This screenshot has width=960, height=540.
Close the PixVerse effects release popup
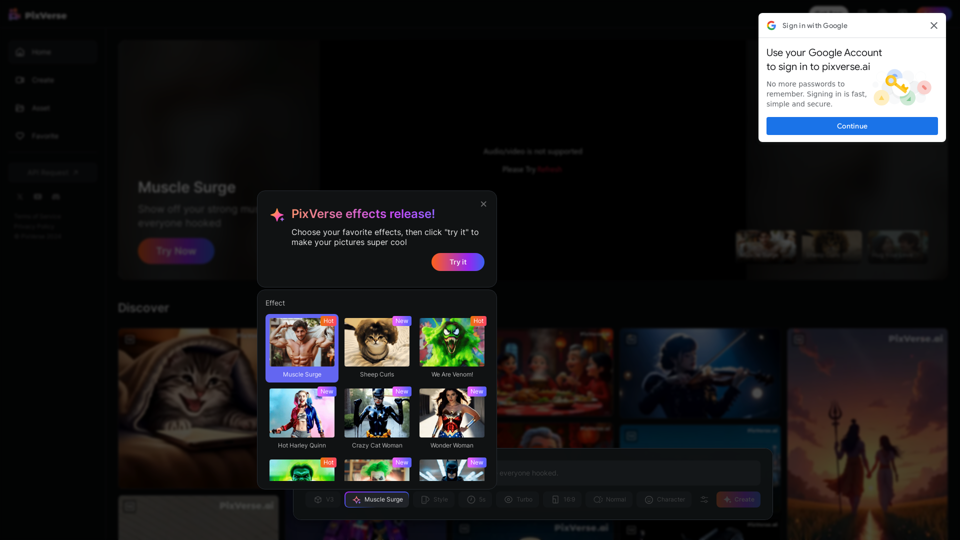coord(483,204)
